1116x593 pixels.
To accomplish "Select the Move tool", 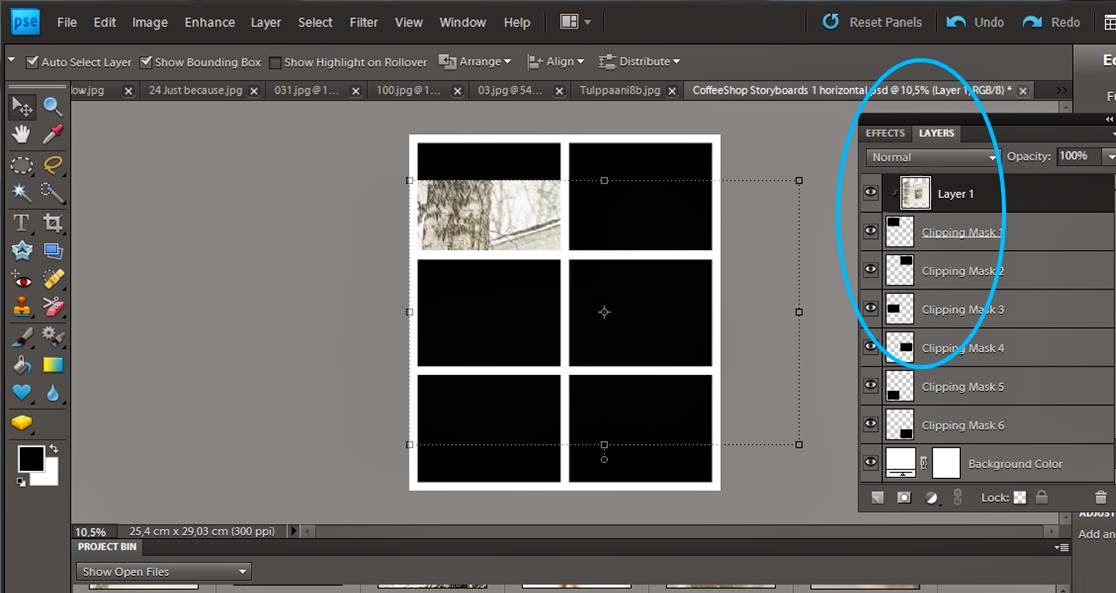I will (20, 104).
